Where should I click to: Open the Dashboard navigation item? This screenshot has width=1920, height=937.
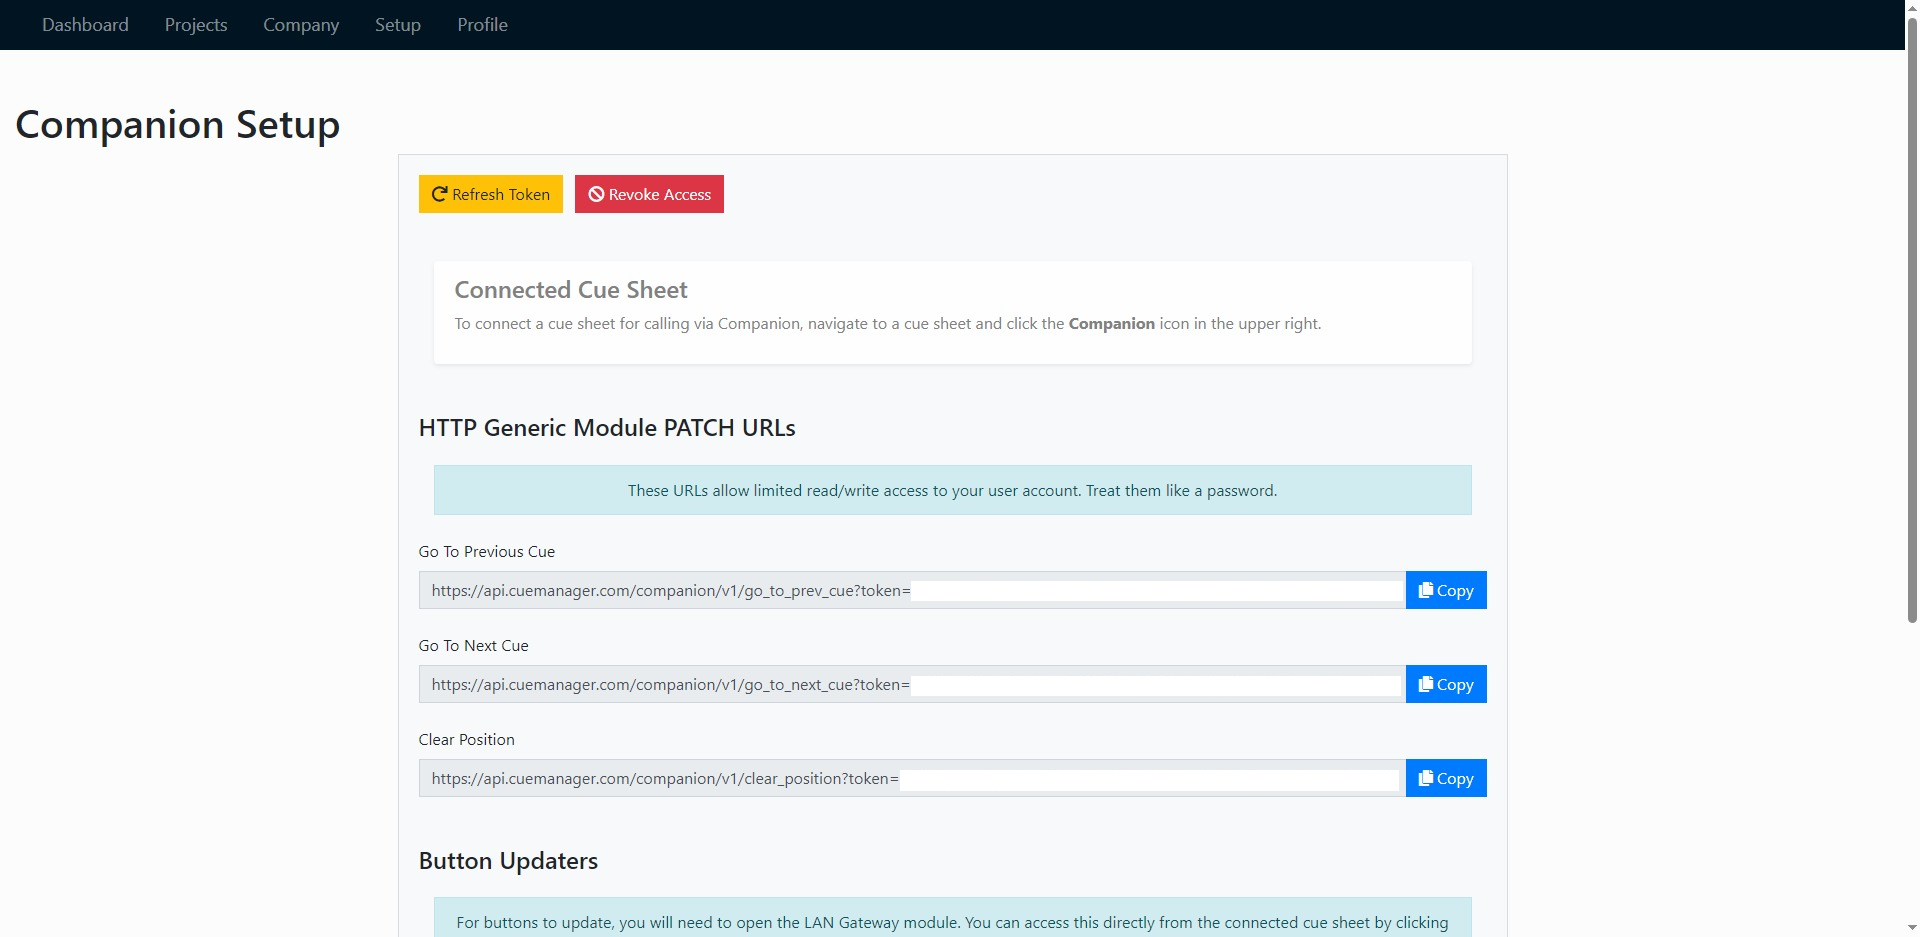click(x=85, y=24)
